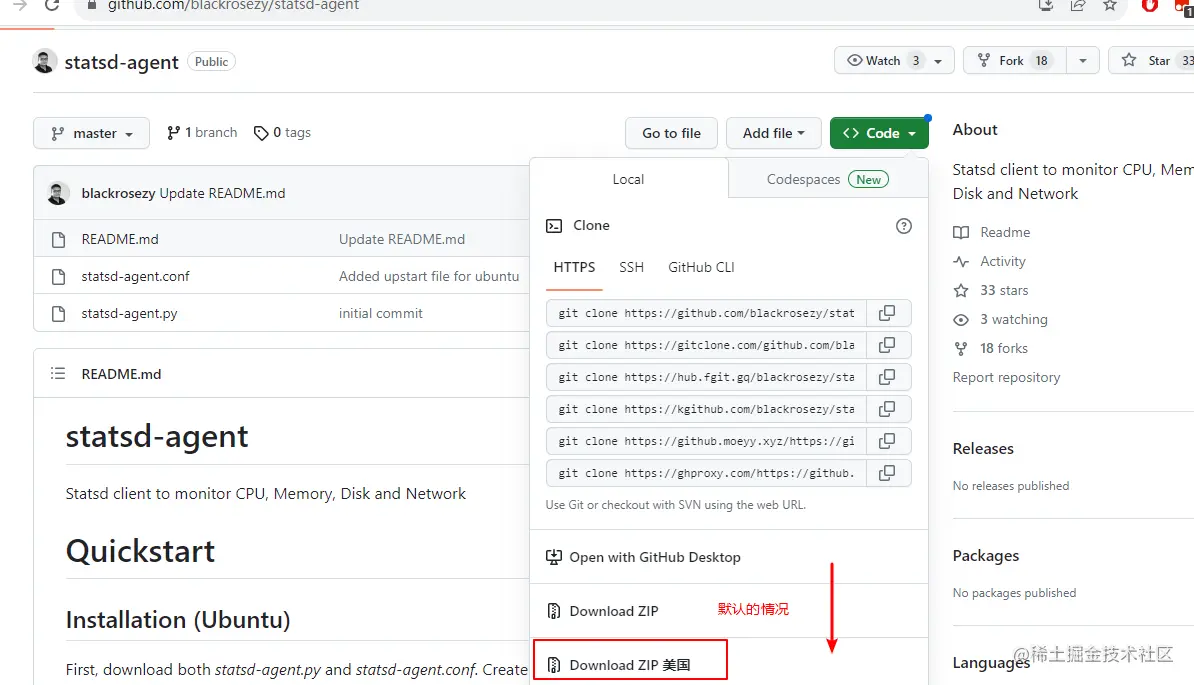Open the 33 stars link

click(991, 290)
